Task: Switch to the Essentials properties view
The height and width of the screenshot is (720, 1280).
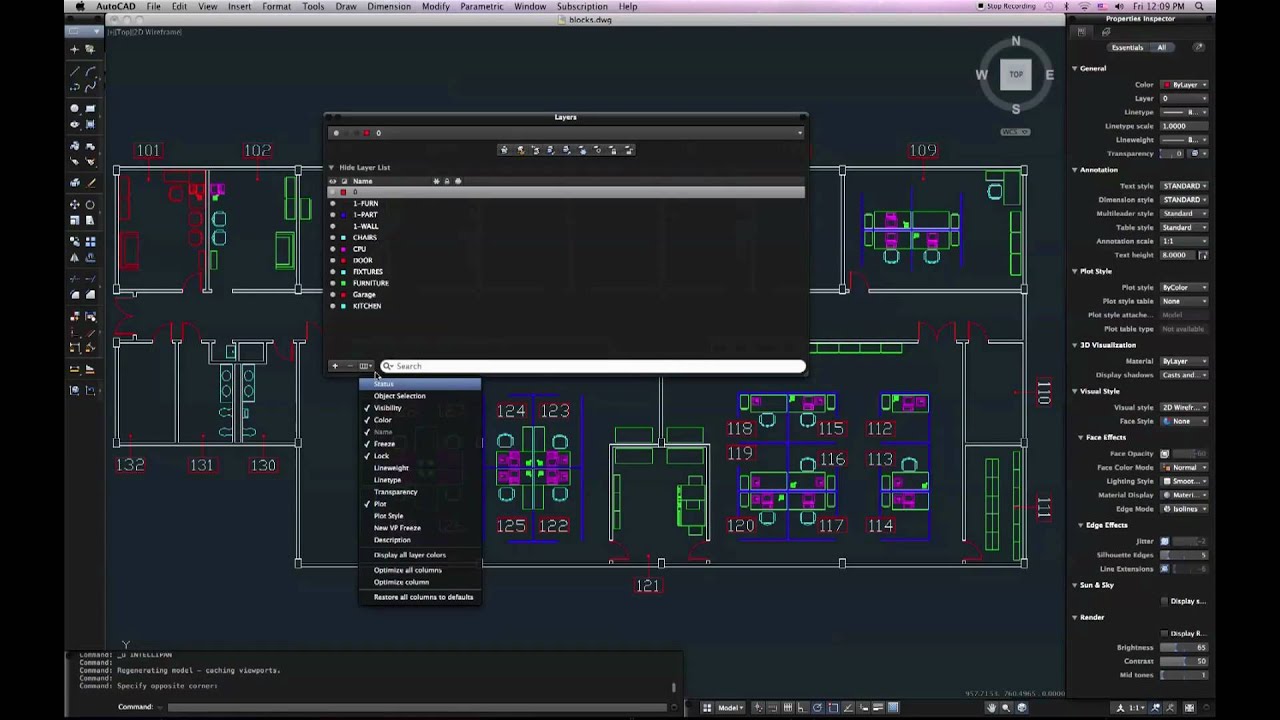Action: pyautogui.click(x=1127, y=48)
